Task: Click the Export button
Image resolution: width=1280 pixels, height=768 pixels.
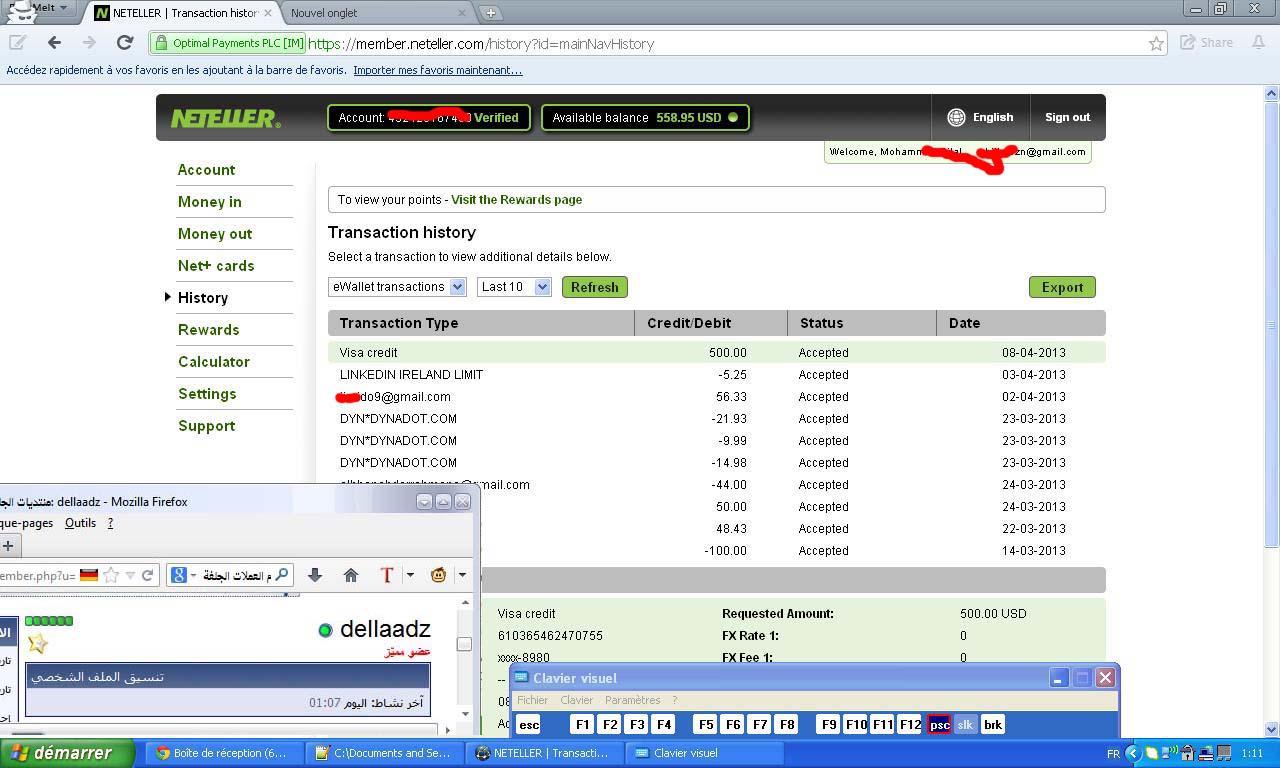Action: (x=1062, y=287)
